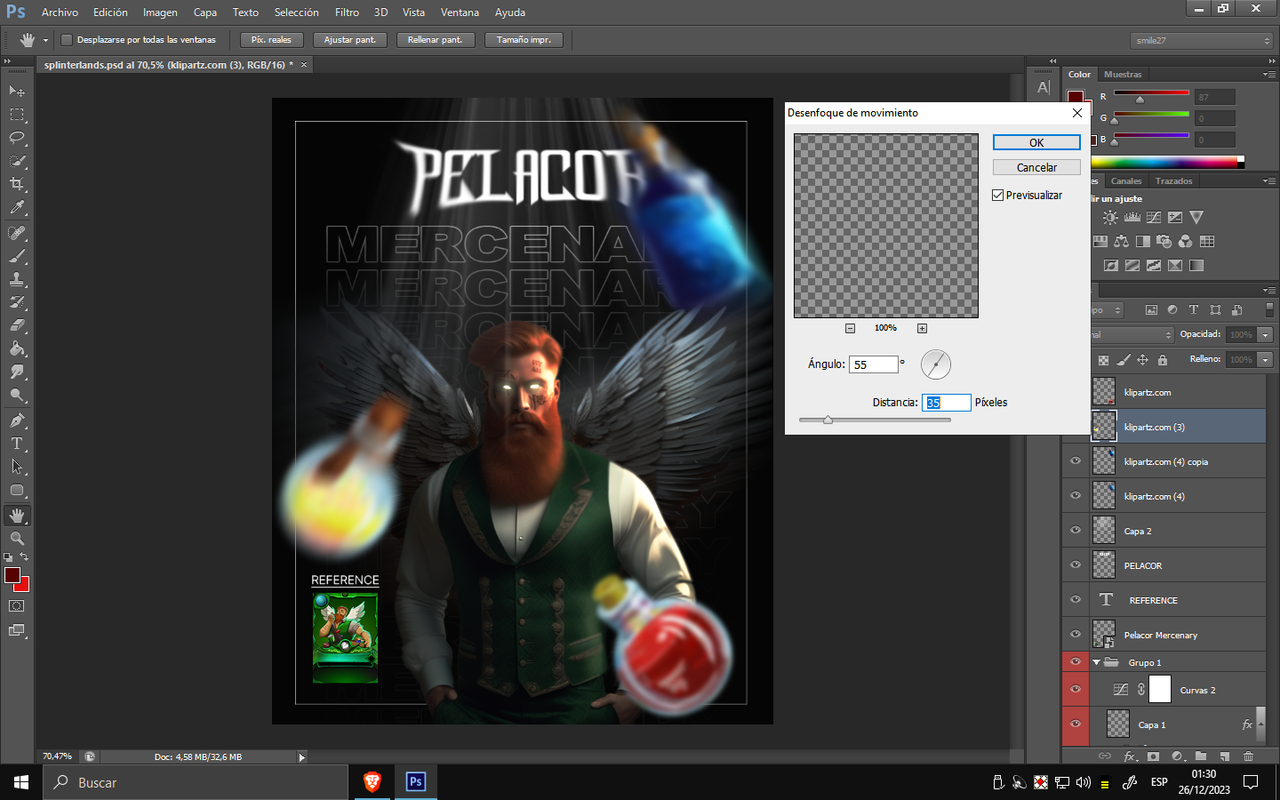
Task: Open Adjustments panel options menu
Action: (1269, 181)
